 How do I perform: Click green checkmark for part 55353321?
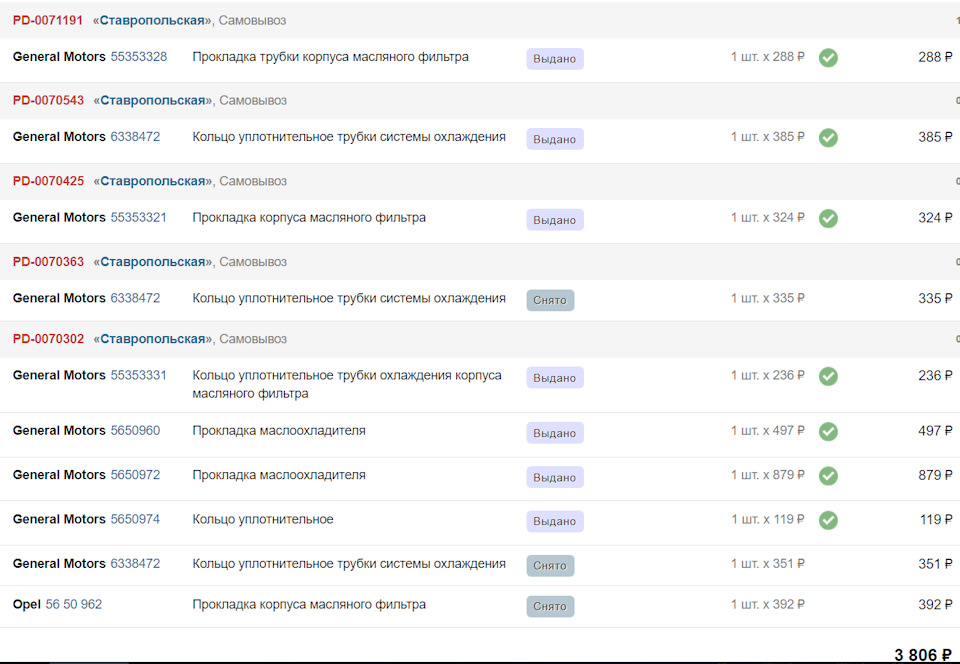[x=828, y=218]
